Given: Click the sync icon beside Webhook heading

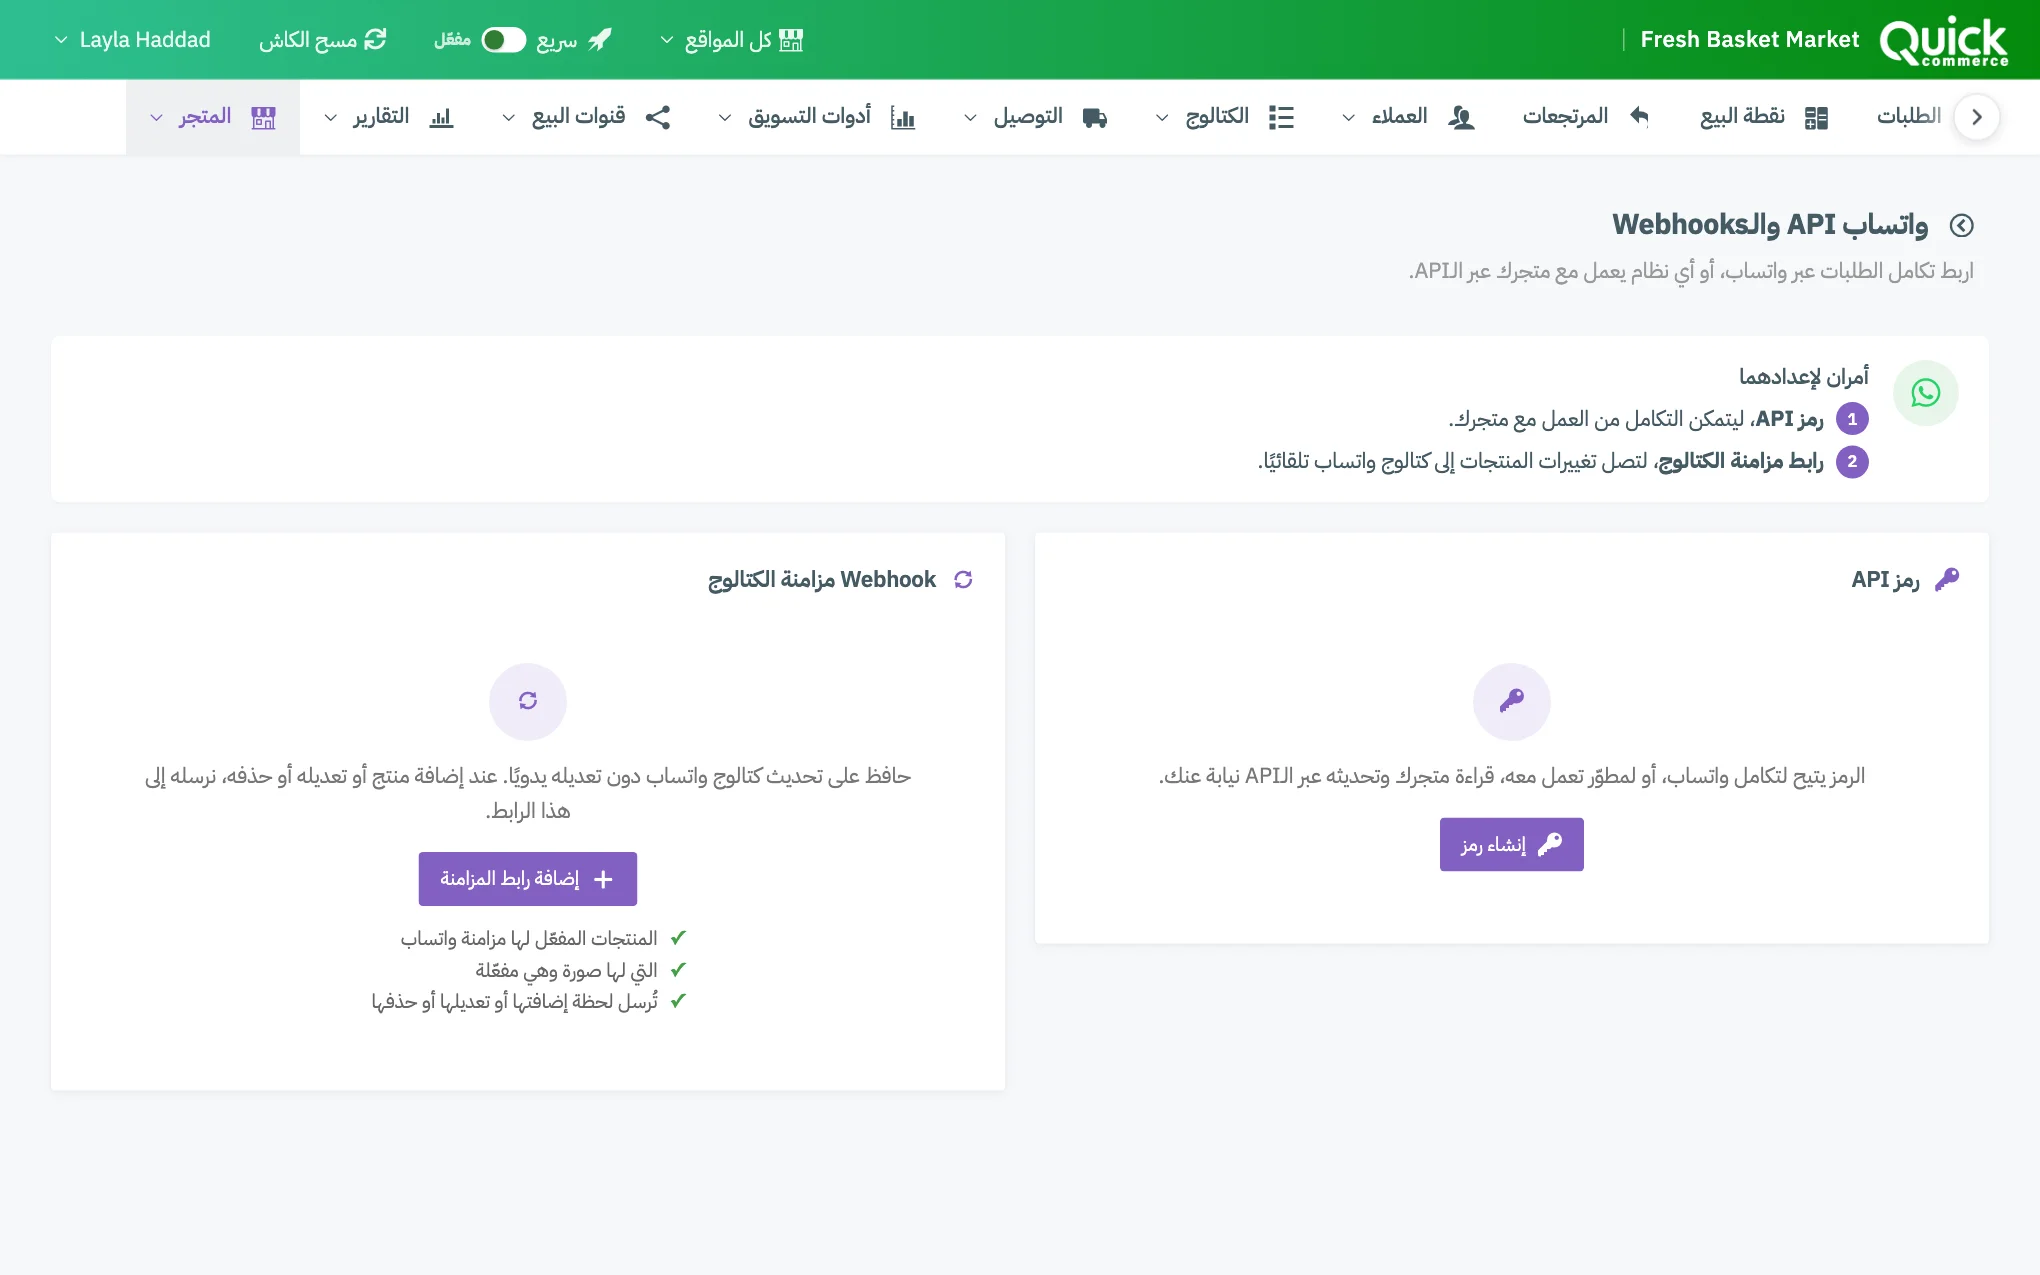Looking at the screenshot, I should 963,580.
